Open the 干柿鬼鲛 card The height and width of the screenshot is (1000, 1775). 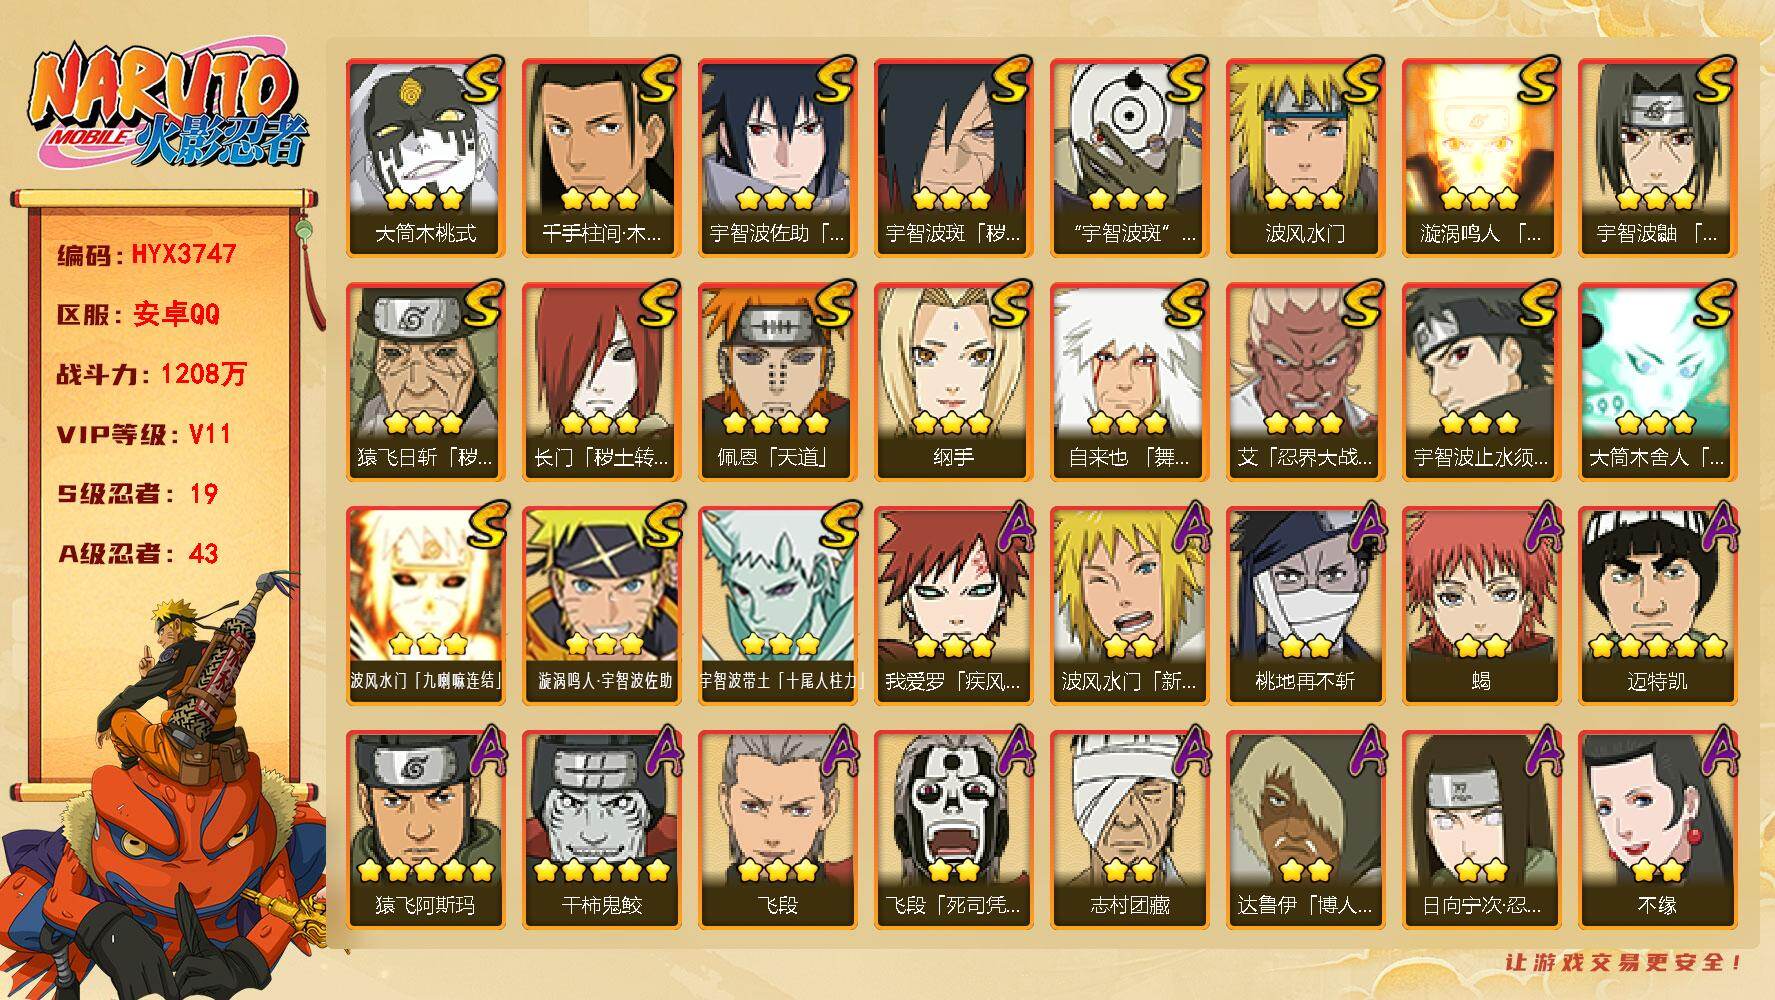(x=602, y=829)
